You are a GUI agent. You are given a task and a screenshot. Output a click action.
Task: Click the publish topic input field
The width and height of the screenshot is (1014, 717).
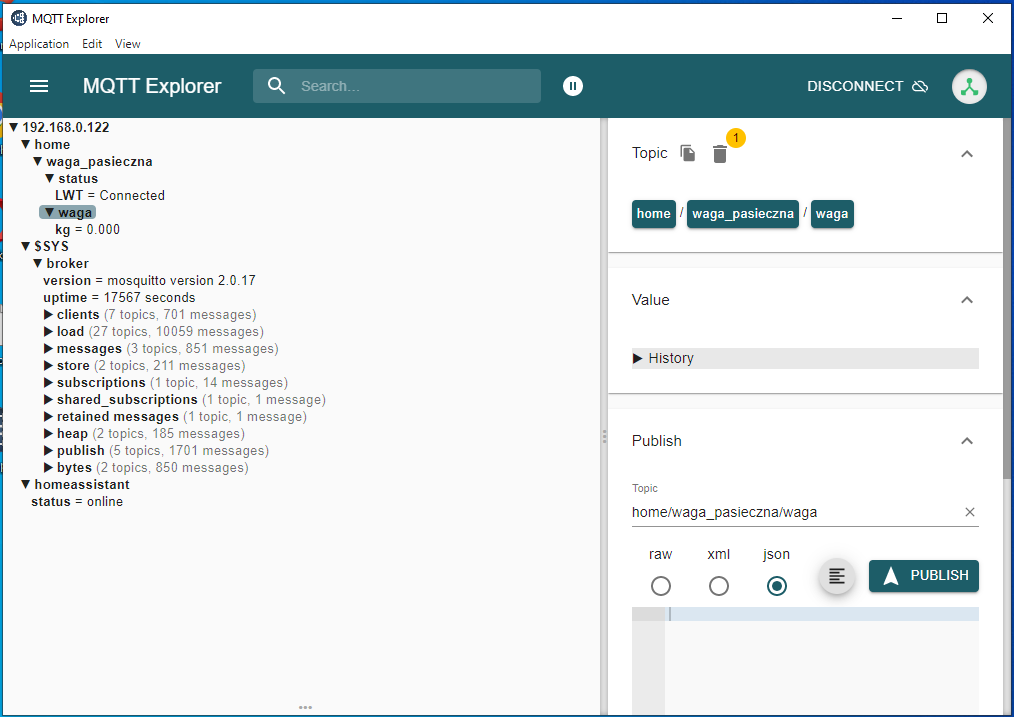[797, 512]
